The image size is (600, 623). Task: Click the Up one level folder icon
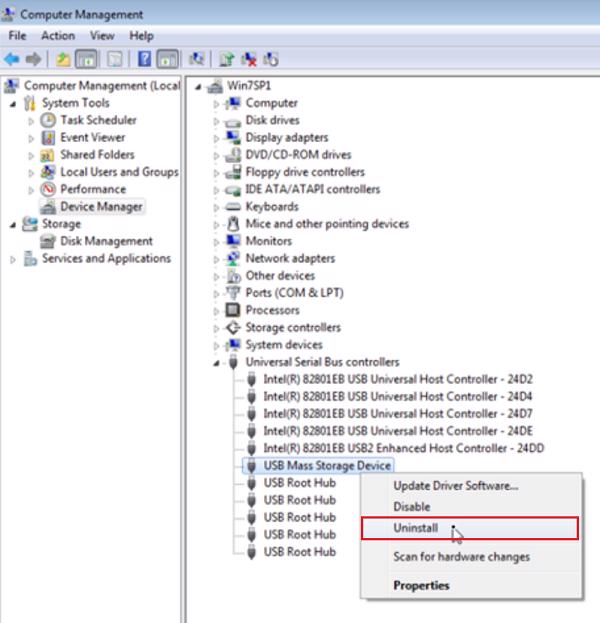point(63,59)
